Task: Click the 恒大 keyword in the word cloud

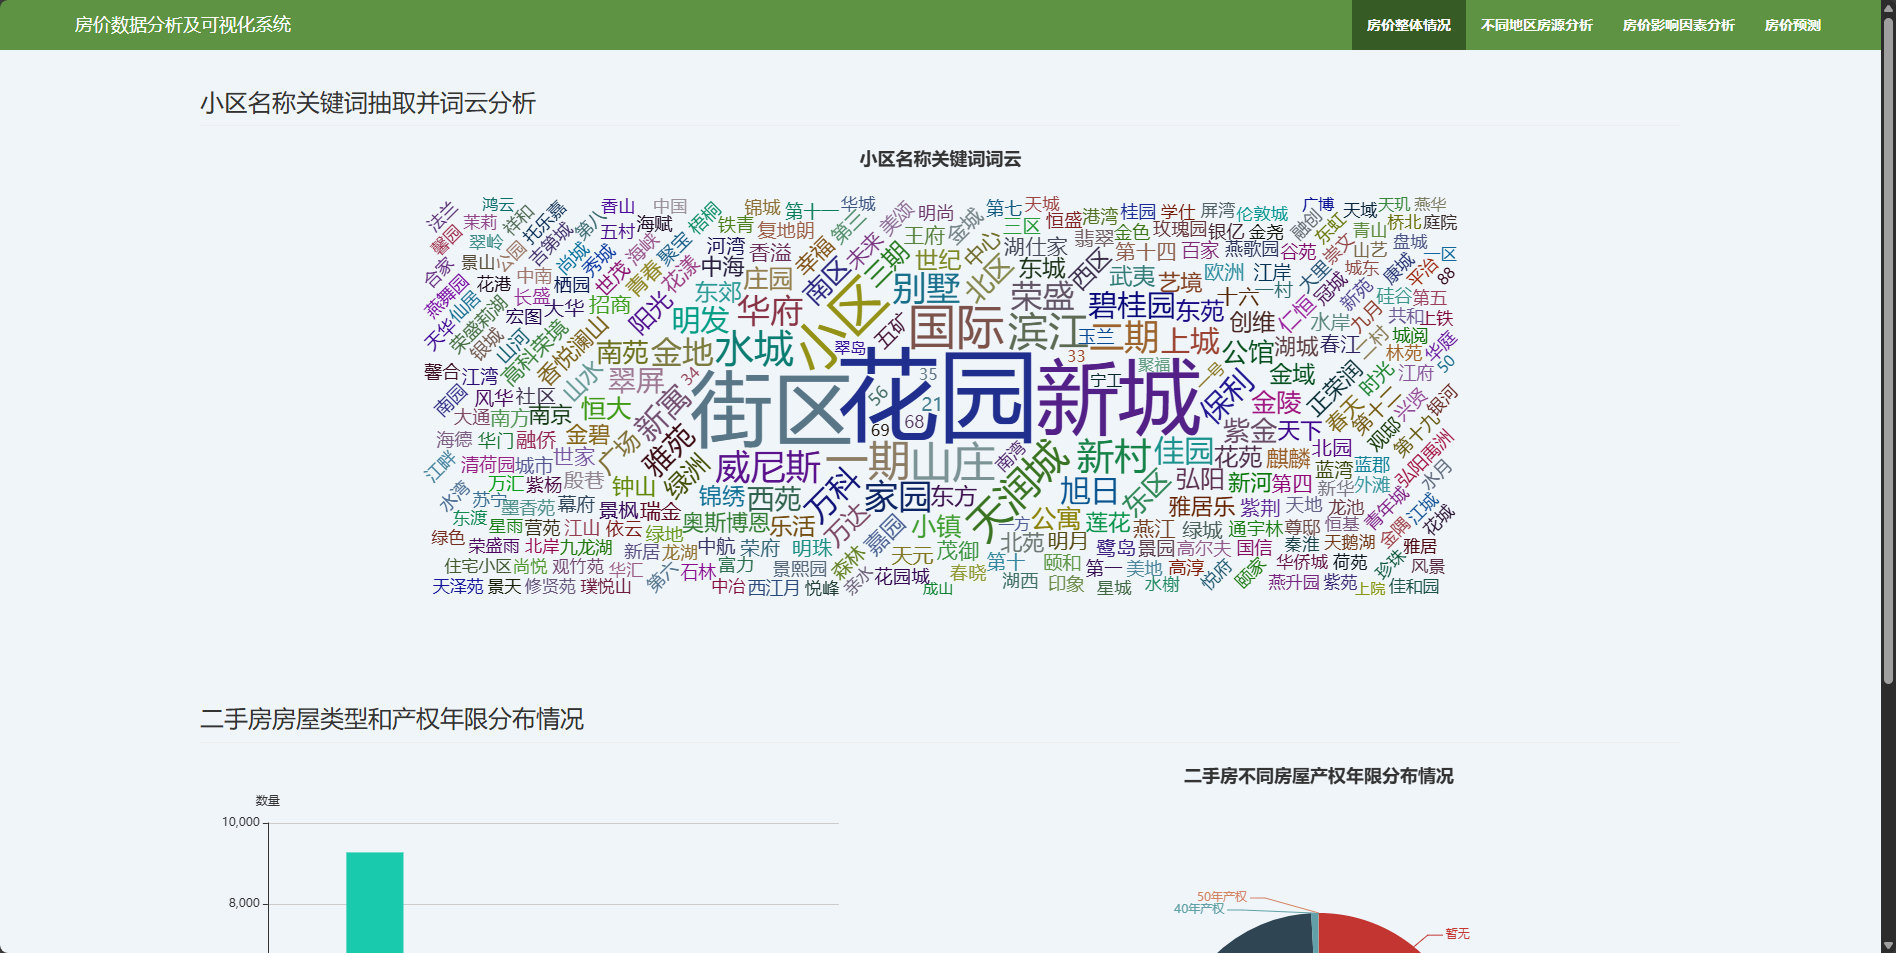Action: pyautogui.click(x=606, y=409)
